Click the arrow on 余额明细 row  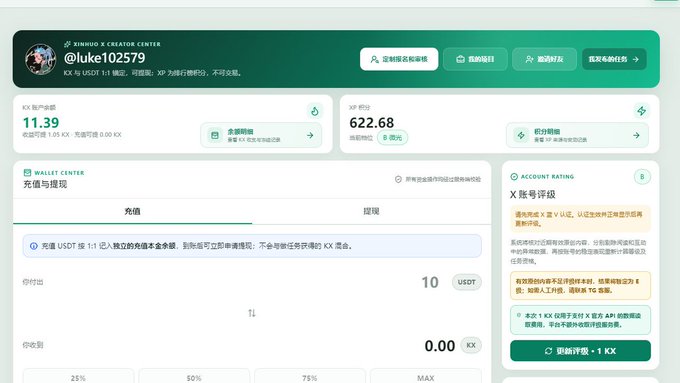[x=310, y=135]
